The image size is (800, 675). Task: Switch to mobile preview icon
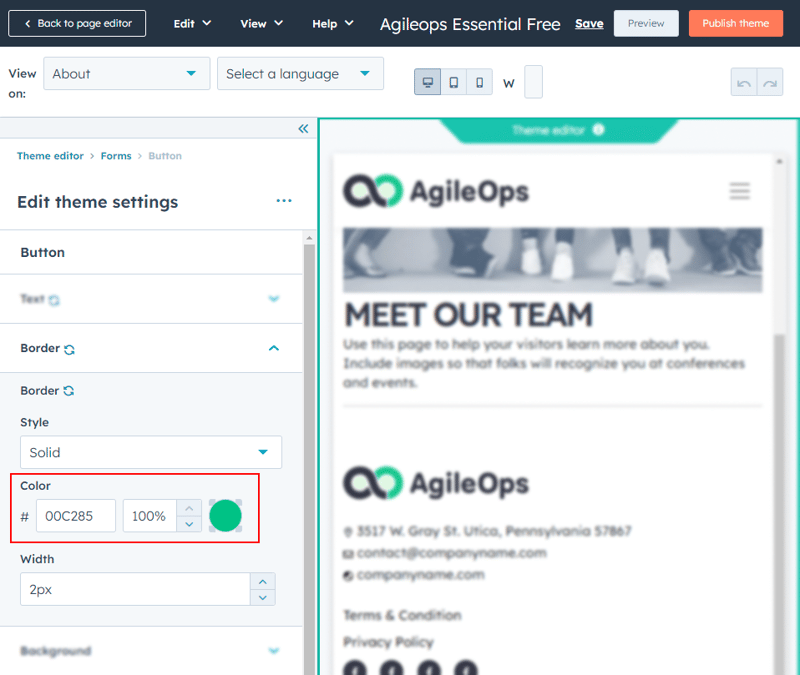pyautogui.click(x=480, y=82)
